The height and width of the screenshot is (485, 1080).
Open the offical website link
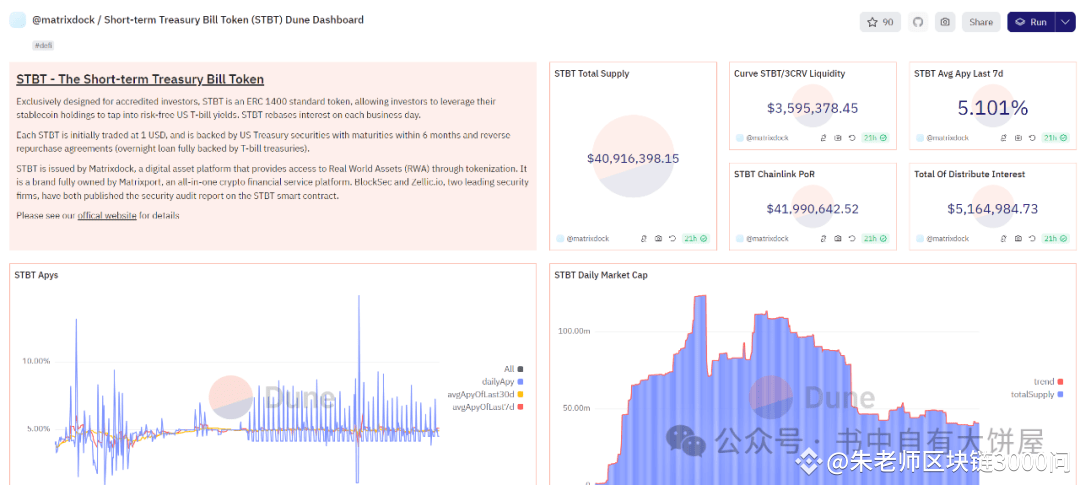[x=107, y=216]
